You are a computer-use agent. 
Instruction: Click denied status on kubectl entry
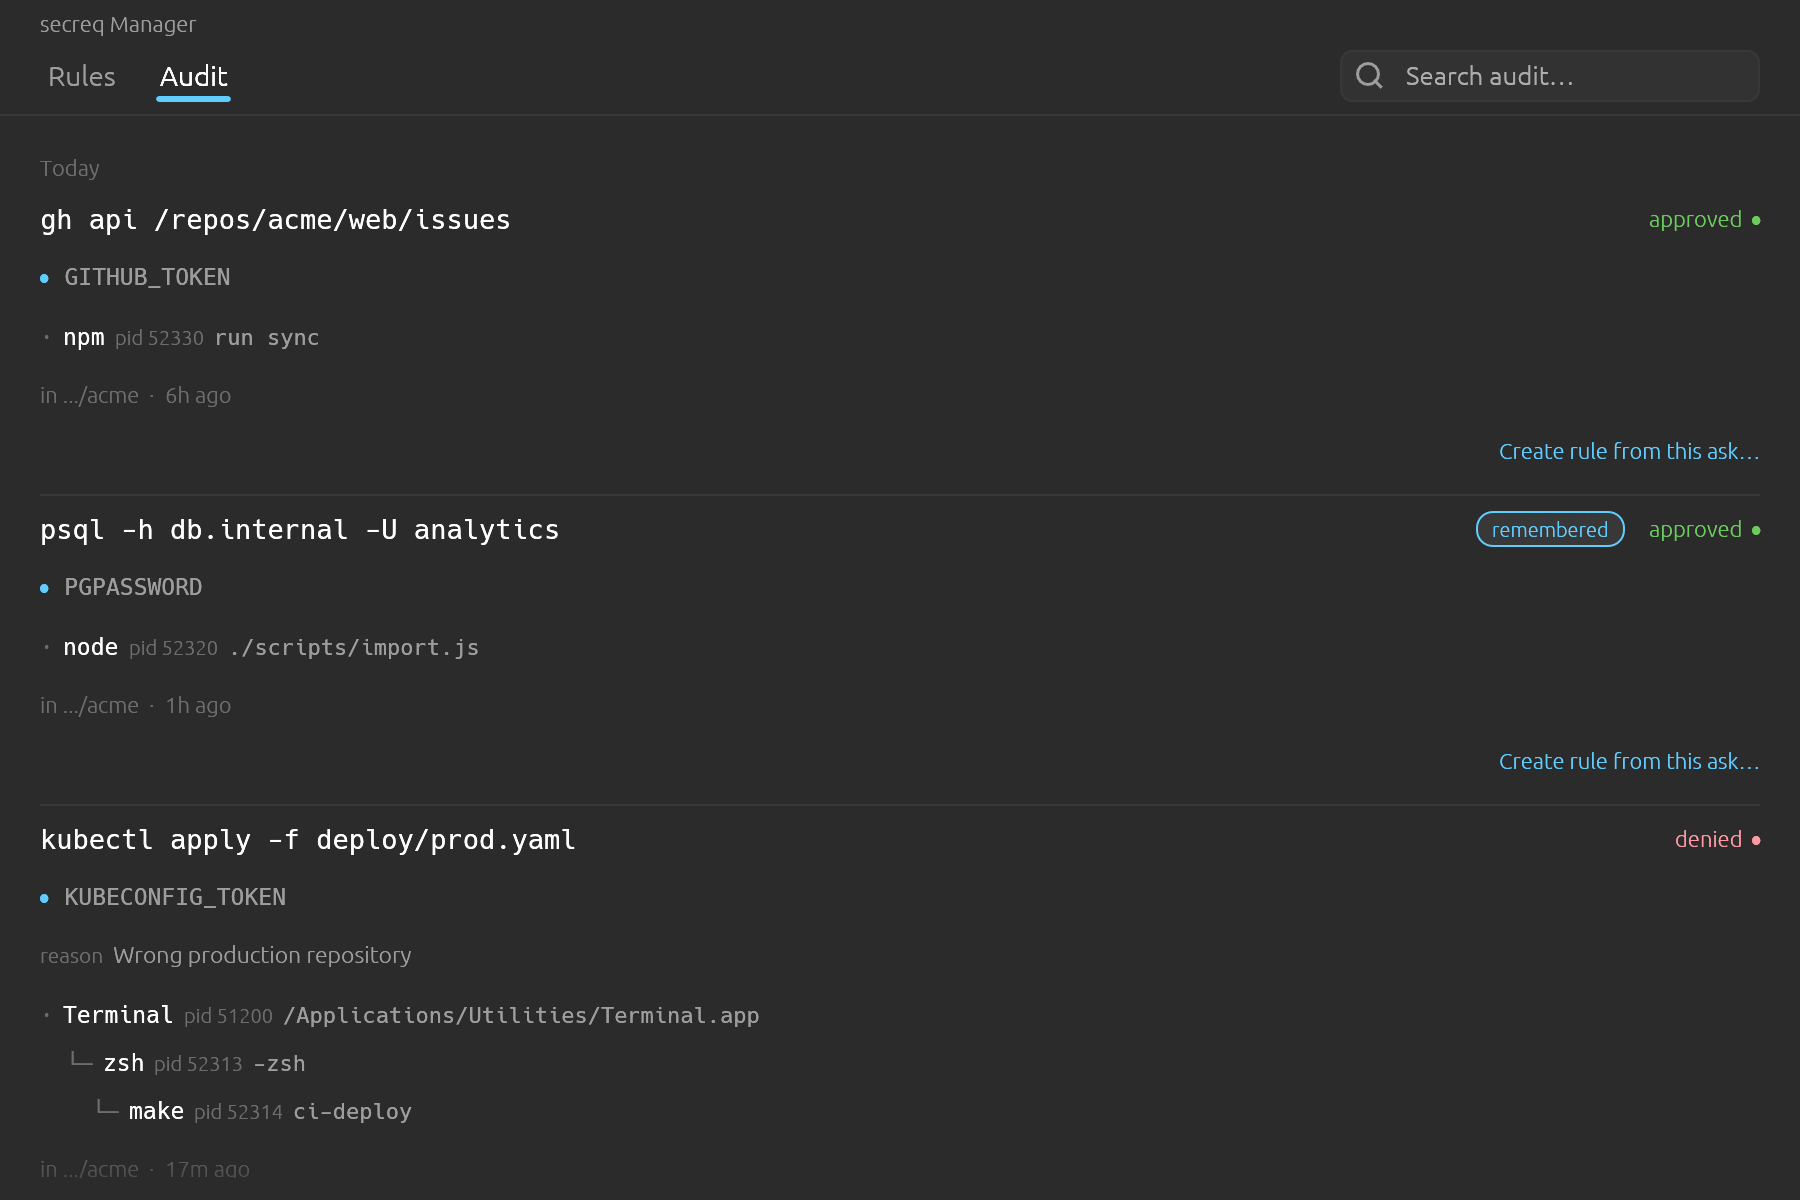click(1717, 840)
